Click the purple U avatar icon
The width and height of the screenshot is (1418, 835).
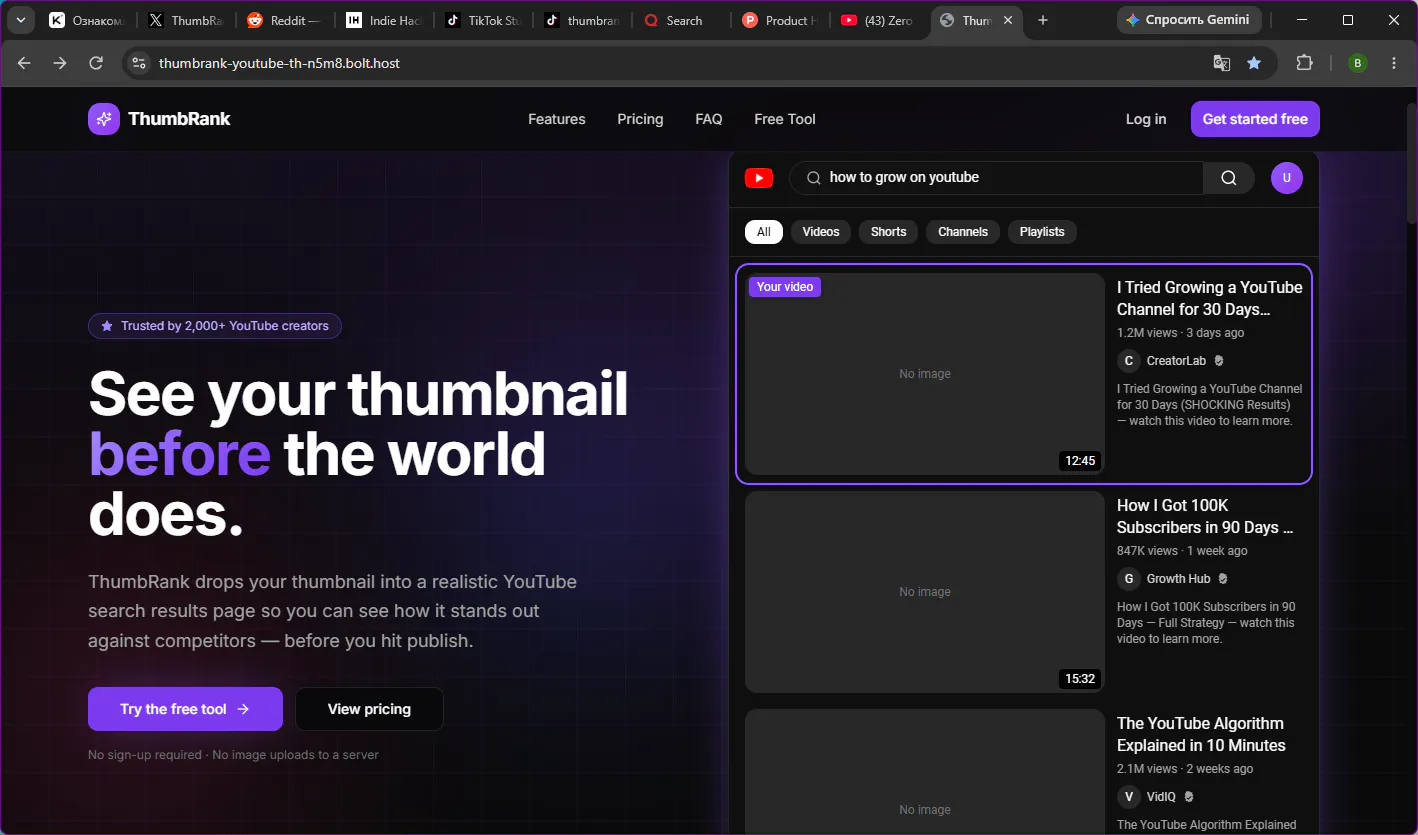[x=1287, y=178]
